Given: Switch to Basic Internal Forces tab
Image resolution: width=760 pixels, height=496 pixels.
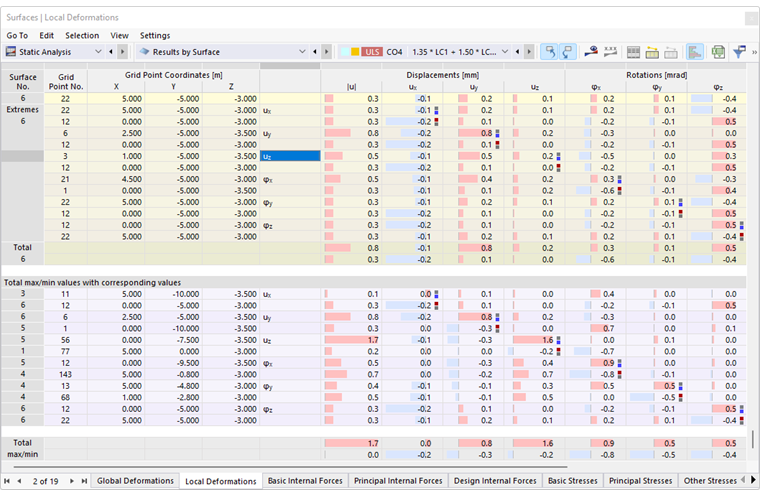Looking at the screenshot, I should [x=305, y=480].
